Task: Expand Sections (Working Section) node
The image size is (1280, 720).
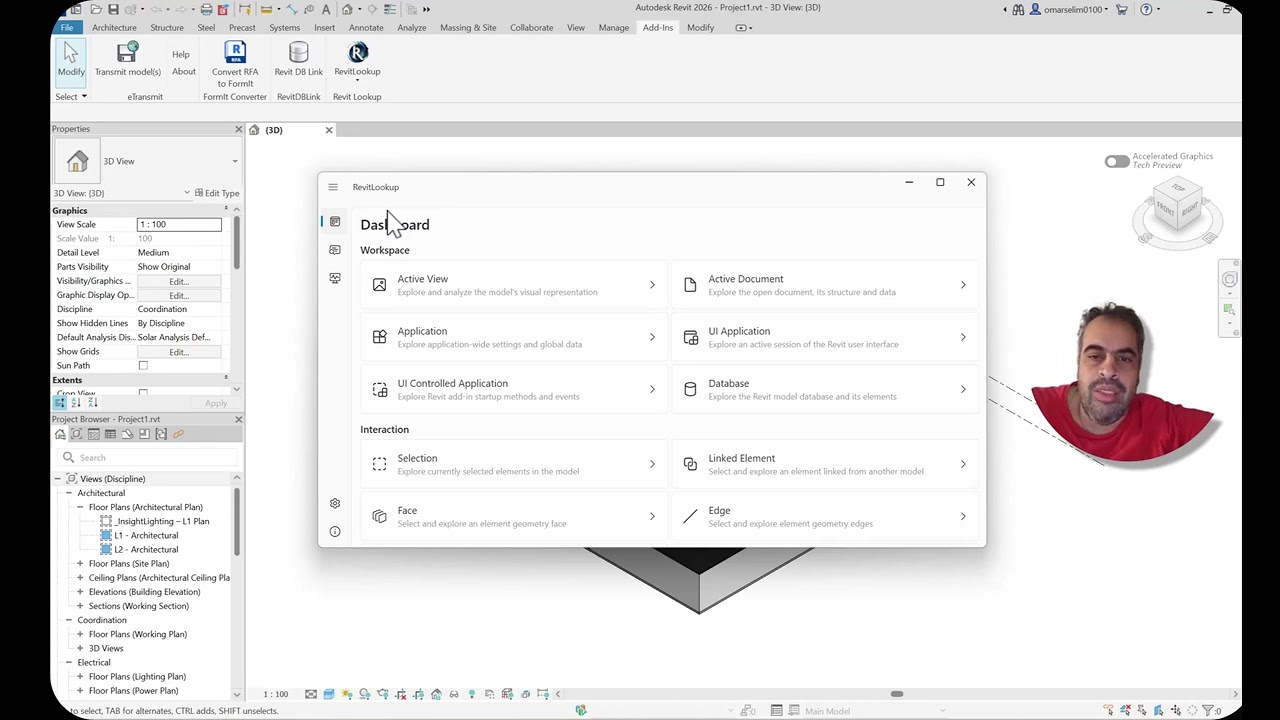Action: click(80, 606)
